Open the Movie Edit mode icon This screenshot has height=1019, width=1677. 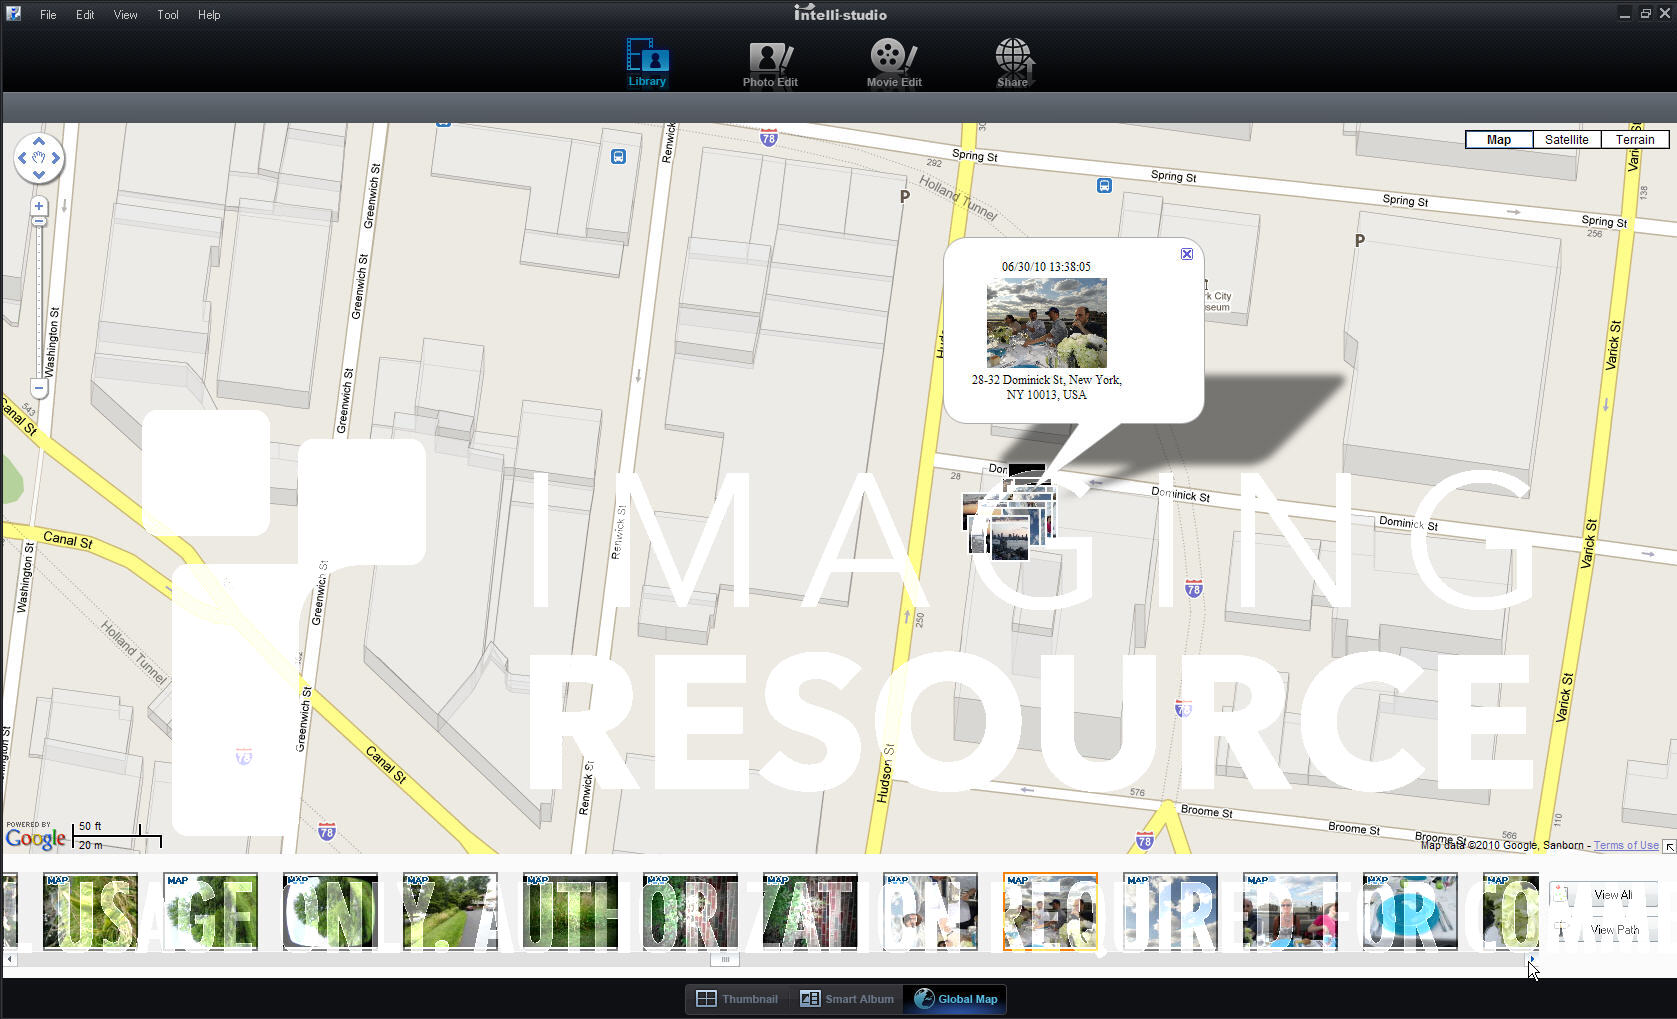[x=893, y=64]
